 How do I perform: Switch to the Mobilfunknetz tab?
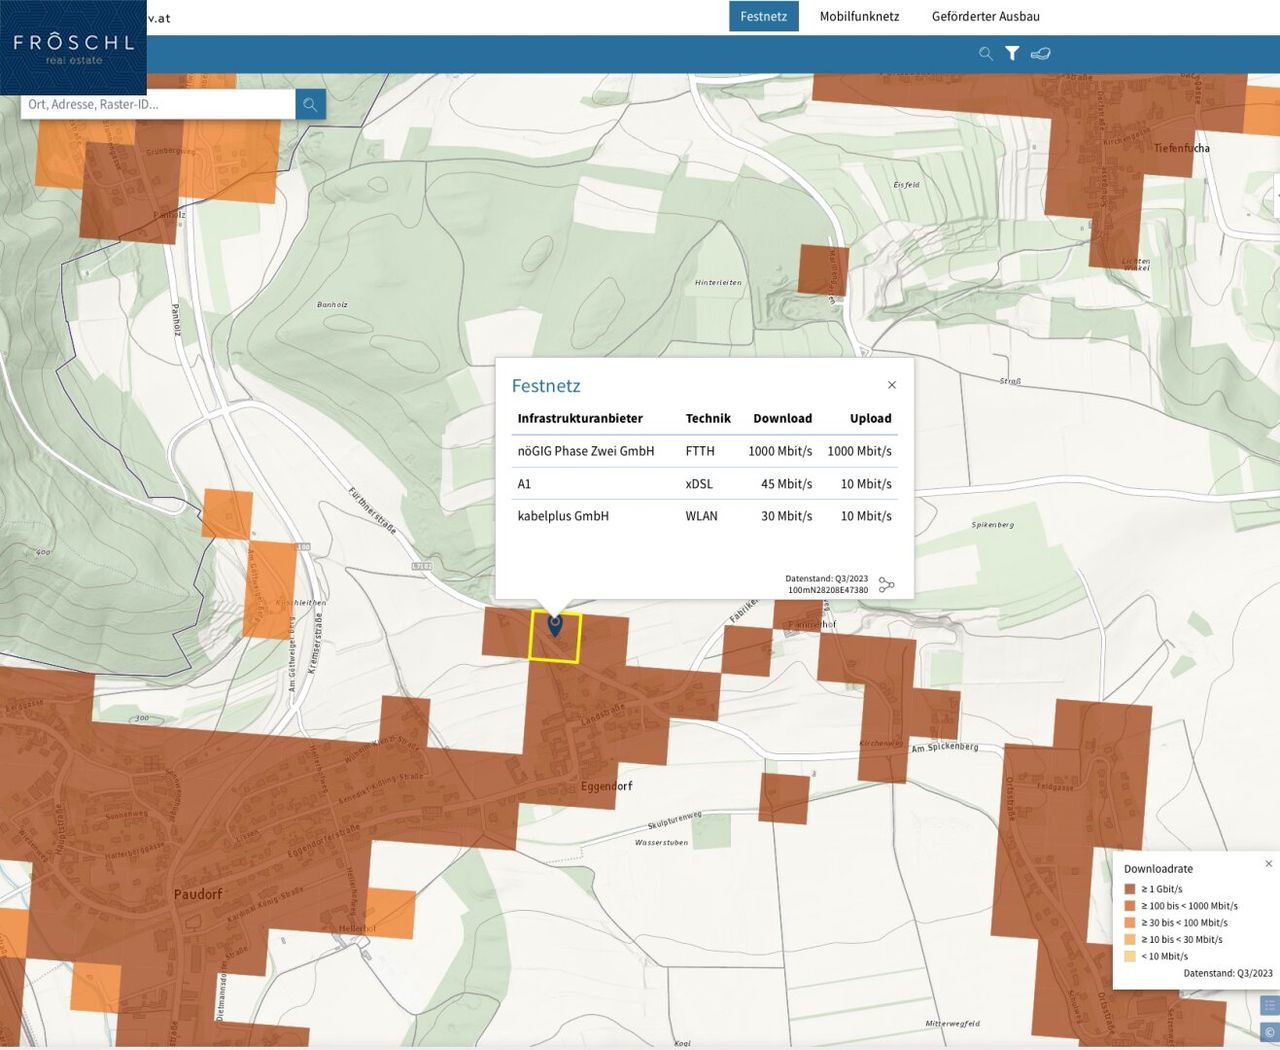[x=859, y=16]
